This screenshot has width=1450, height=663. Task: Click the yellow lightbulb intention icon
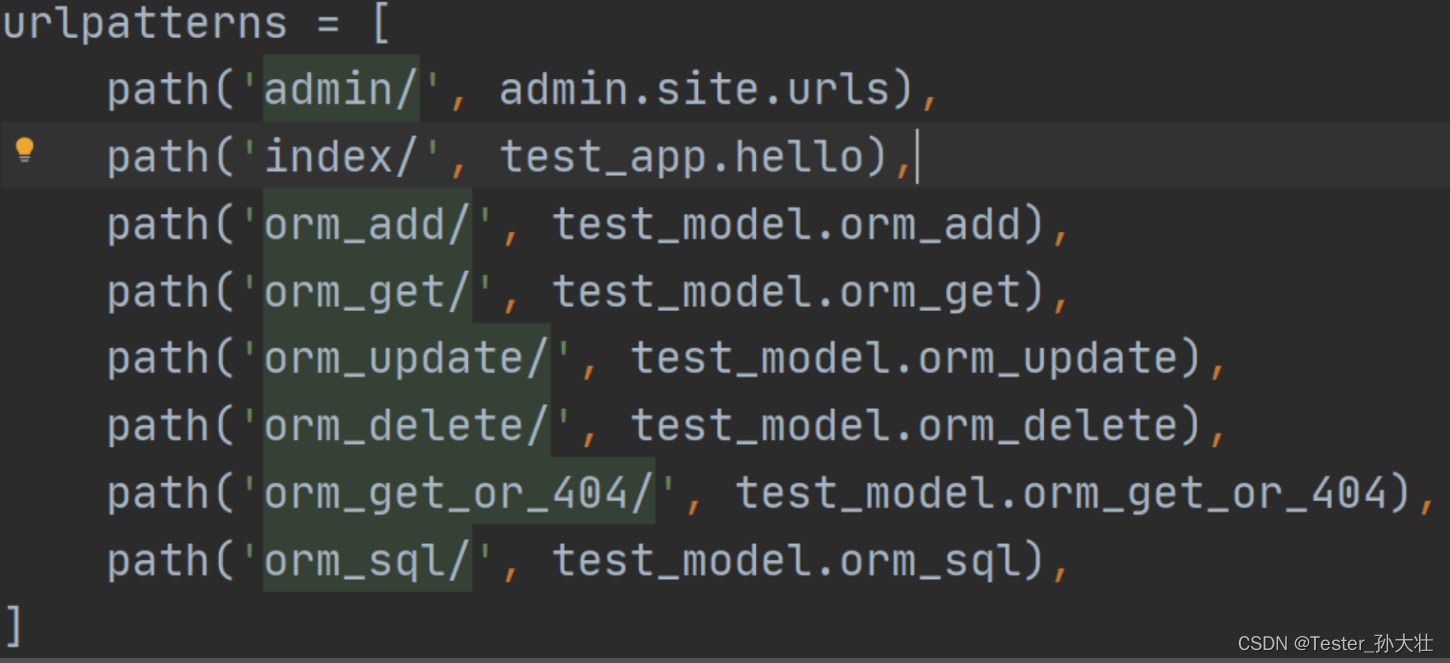25,151
